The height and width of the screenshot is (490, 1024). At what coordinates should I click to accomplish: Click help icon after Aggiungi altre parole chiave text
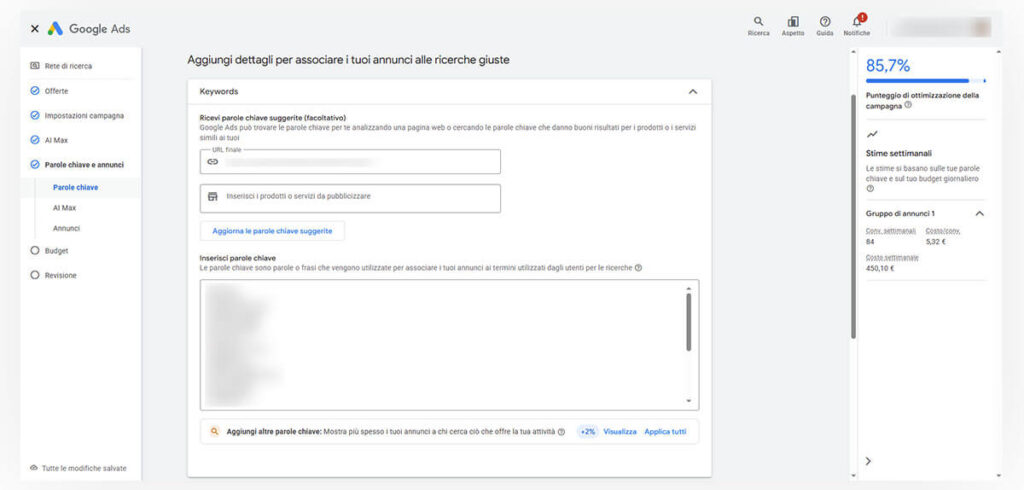[562, 432]
